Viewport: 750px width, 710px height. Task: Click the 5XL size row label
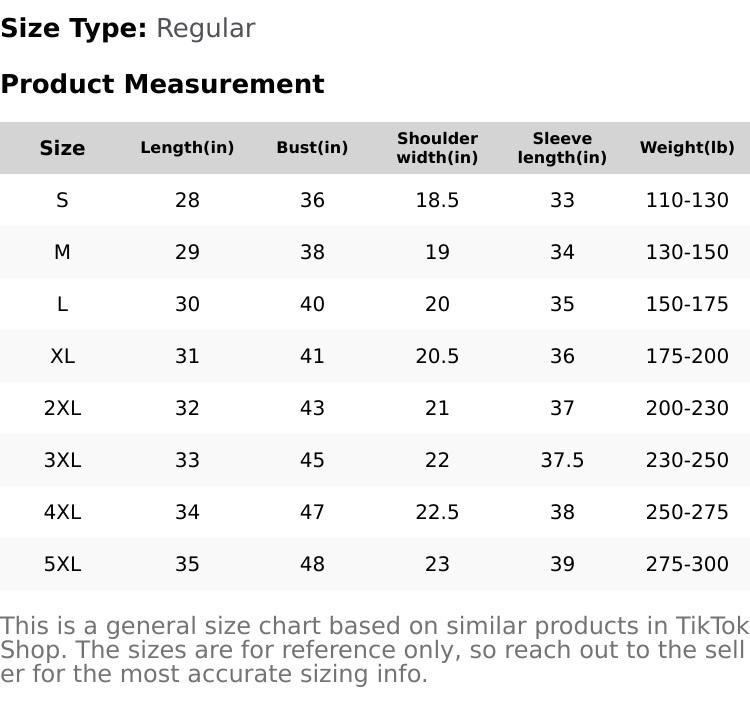coord(62,564)
